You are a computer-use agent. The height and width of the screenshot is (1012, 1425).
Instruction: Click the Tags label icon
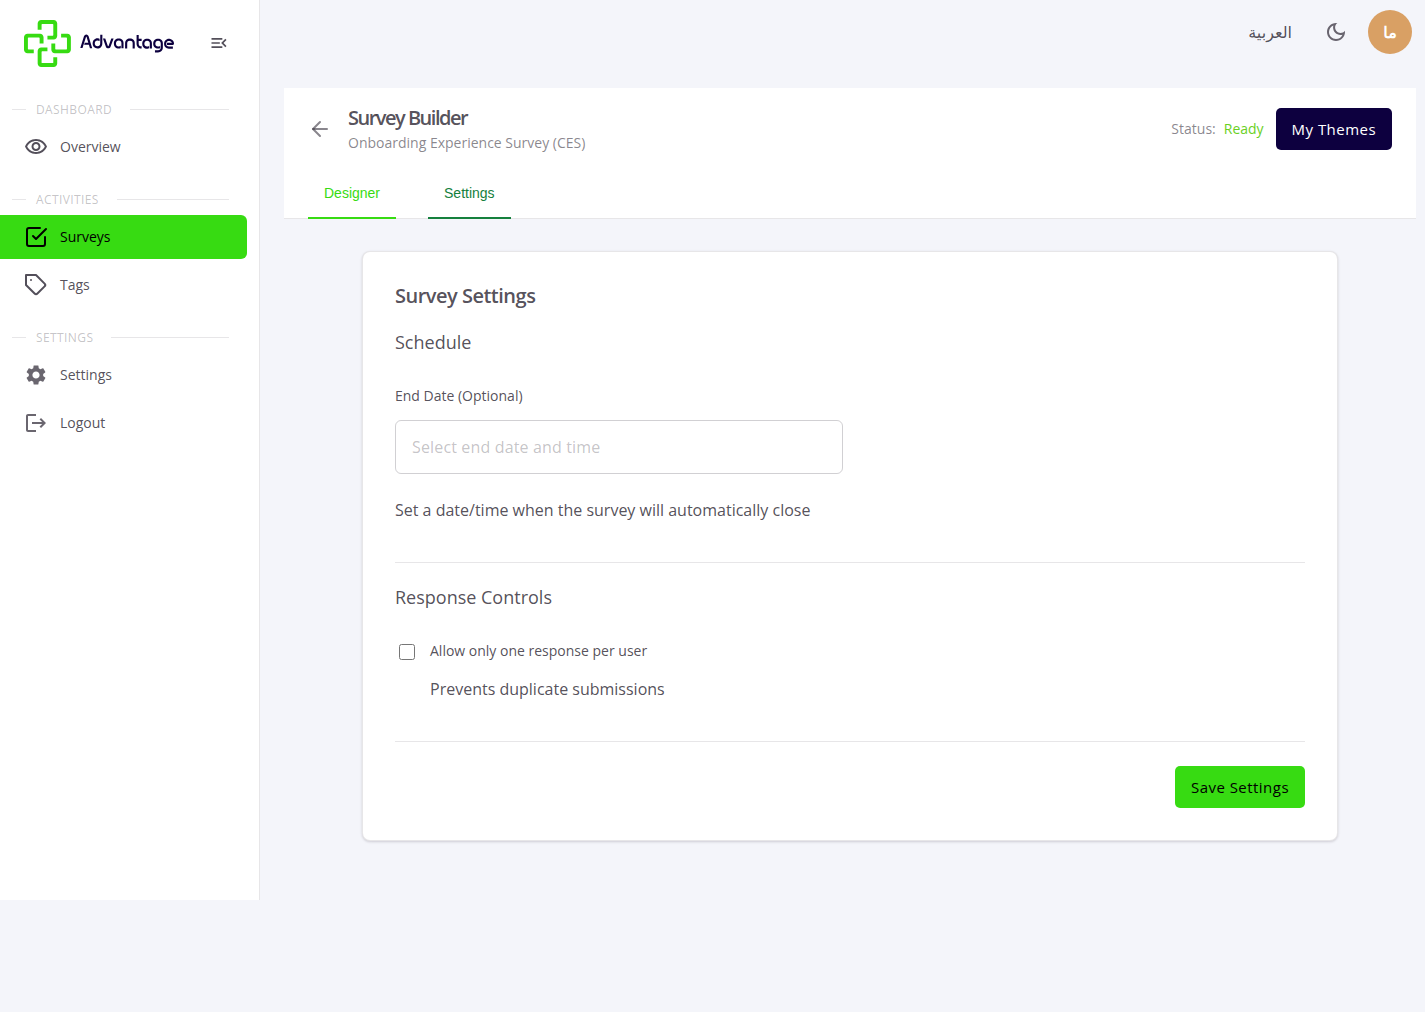(36, 285)
